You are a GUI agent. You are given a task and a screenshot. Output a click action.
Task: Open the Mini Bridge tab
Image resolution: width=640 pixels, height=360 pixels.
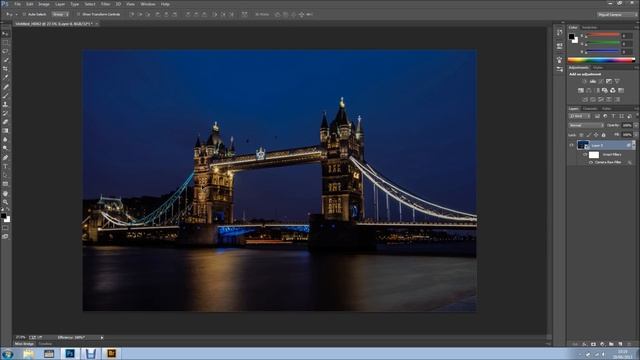click(x=24, y=344)
